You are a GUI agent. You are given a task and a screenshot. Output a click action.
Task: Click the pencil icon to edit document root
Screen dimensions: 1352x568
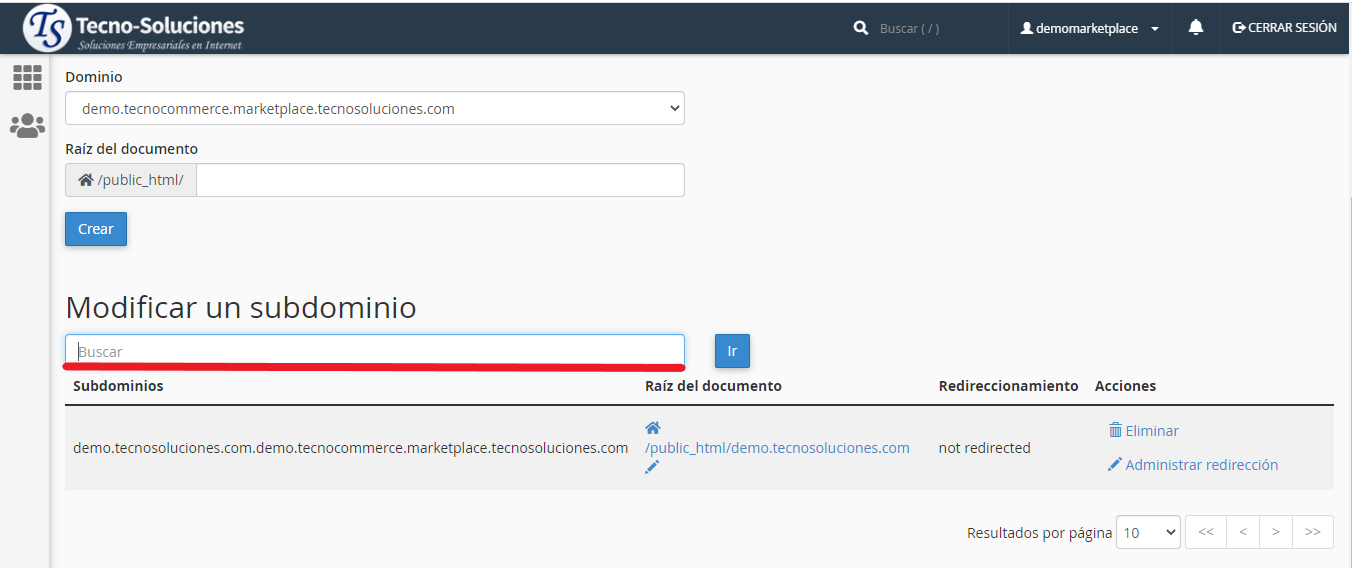click(x=652, y=467)
